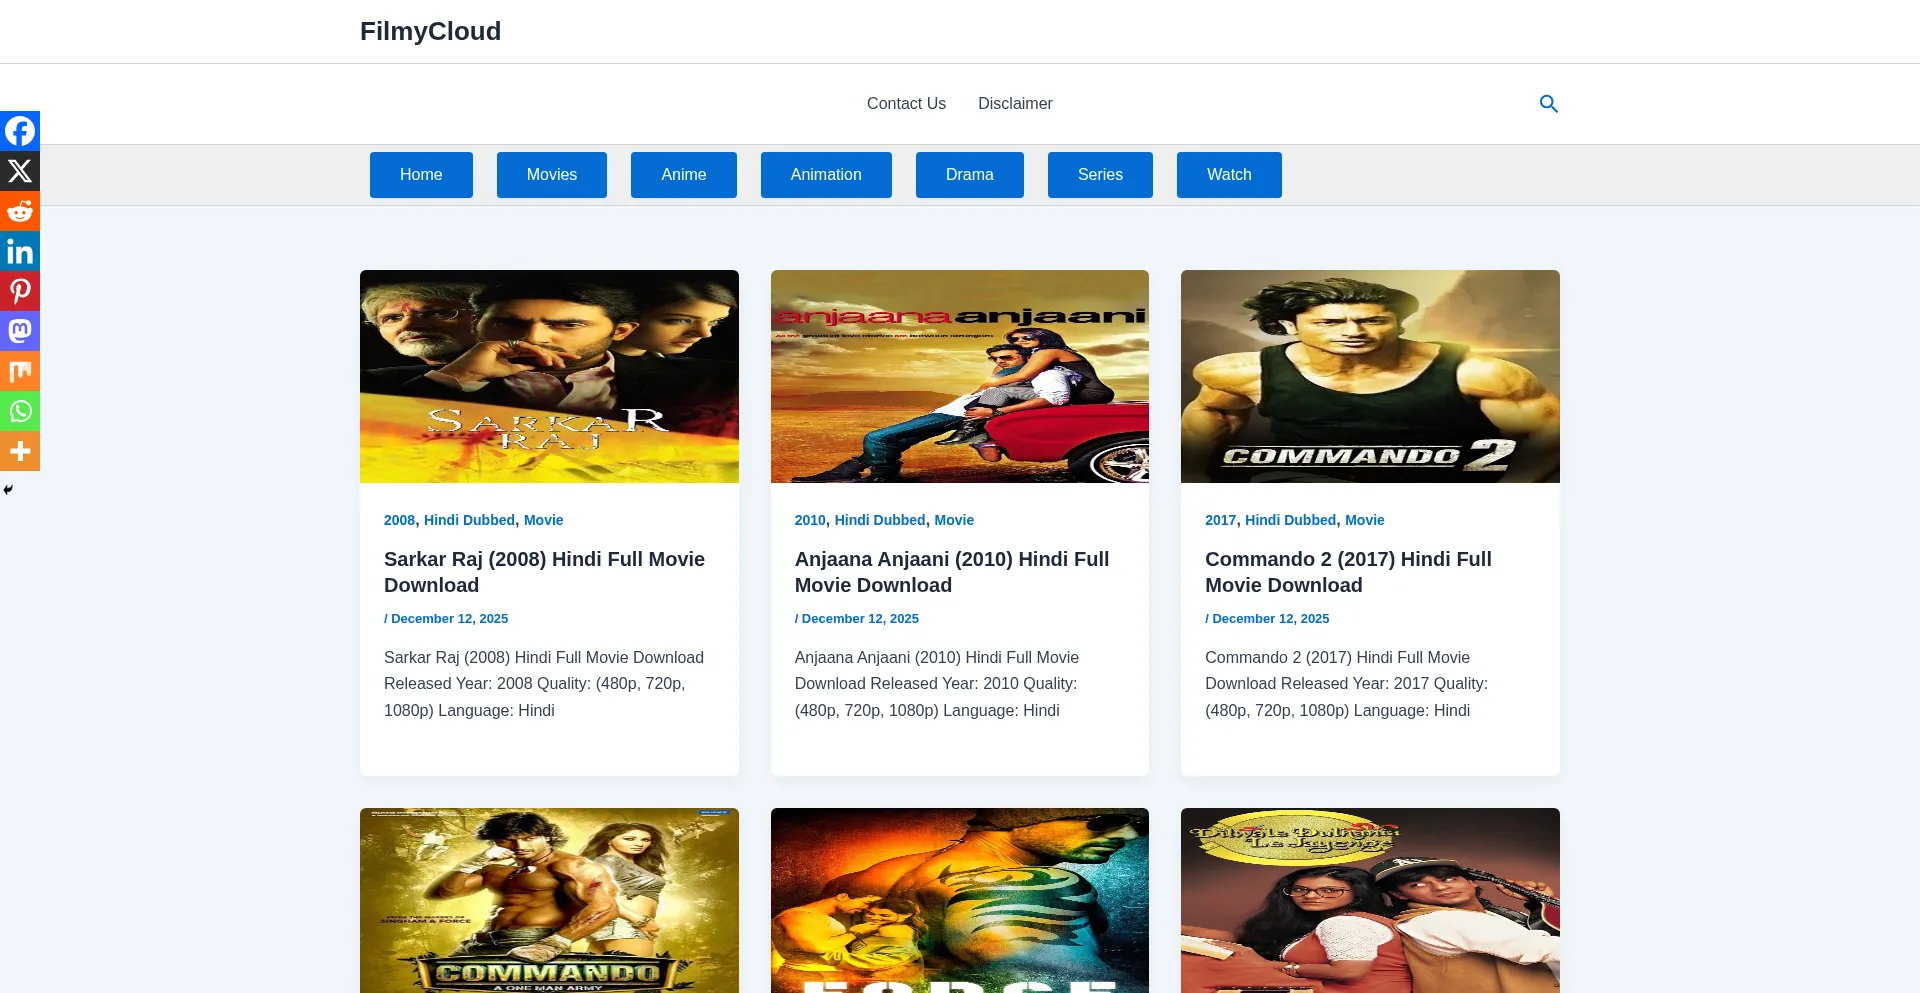Share through WhatsApp icon
The image size is (1920, 993).
(20, 411)
